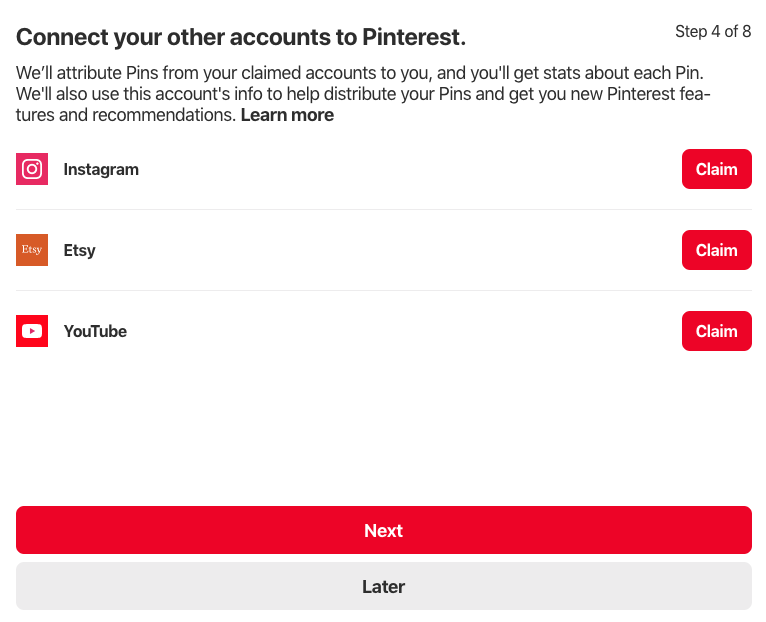
Task: Click the Connect your other accounts heading
Action: coord(241,37)
